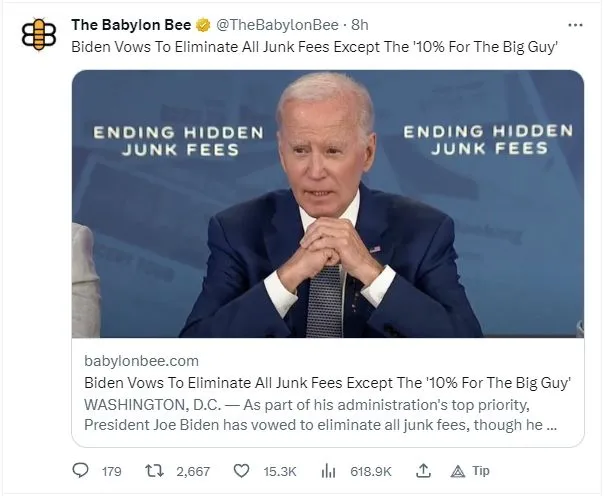The width and height of the screenshot is (604, 496).
Task: Click the WASHINGTON, D.C. article description
Action: (x=320, y=415)
